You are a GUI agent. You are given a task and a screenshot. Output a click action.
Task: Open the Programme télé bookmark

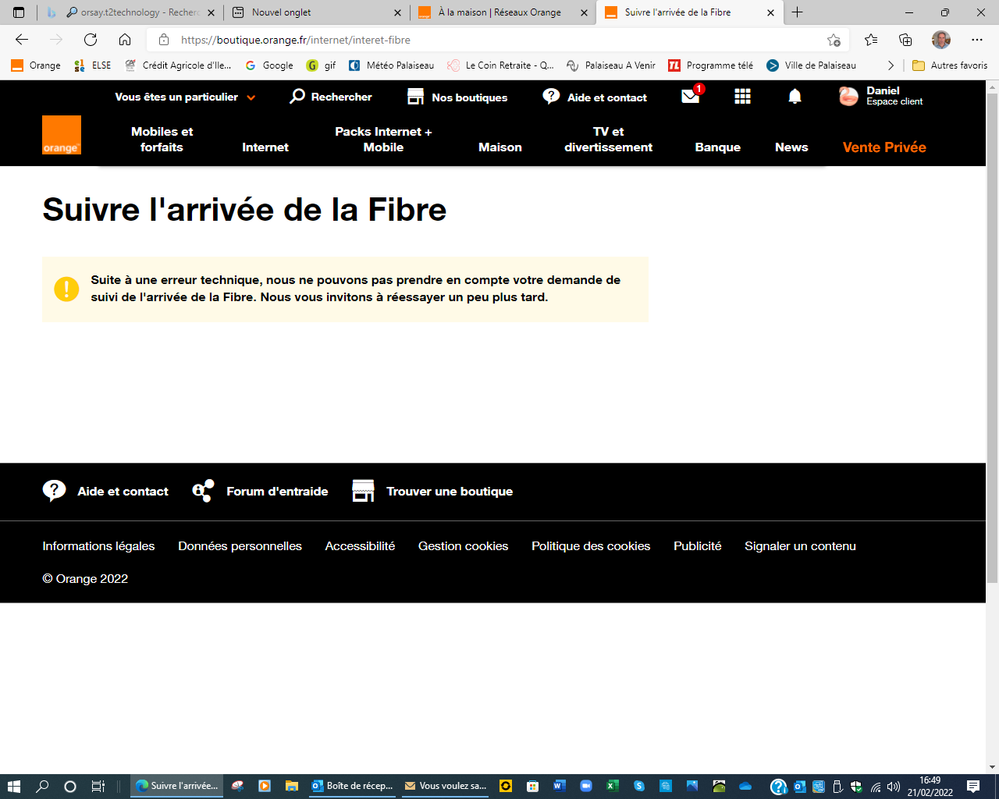pyautogui.click(x=710, y=66)
